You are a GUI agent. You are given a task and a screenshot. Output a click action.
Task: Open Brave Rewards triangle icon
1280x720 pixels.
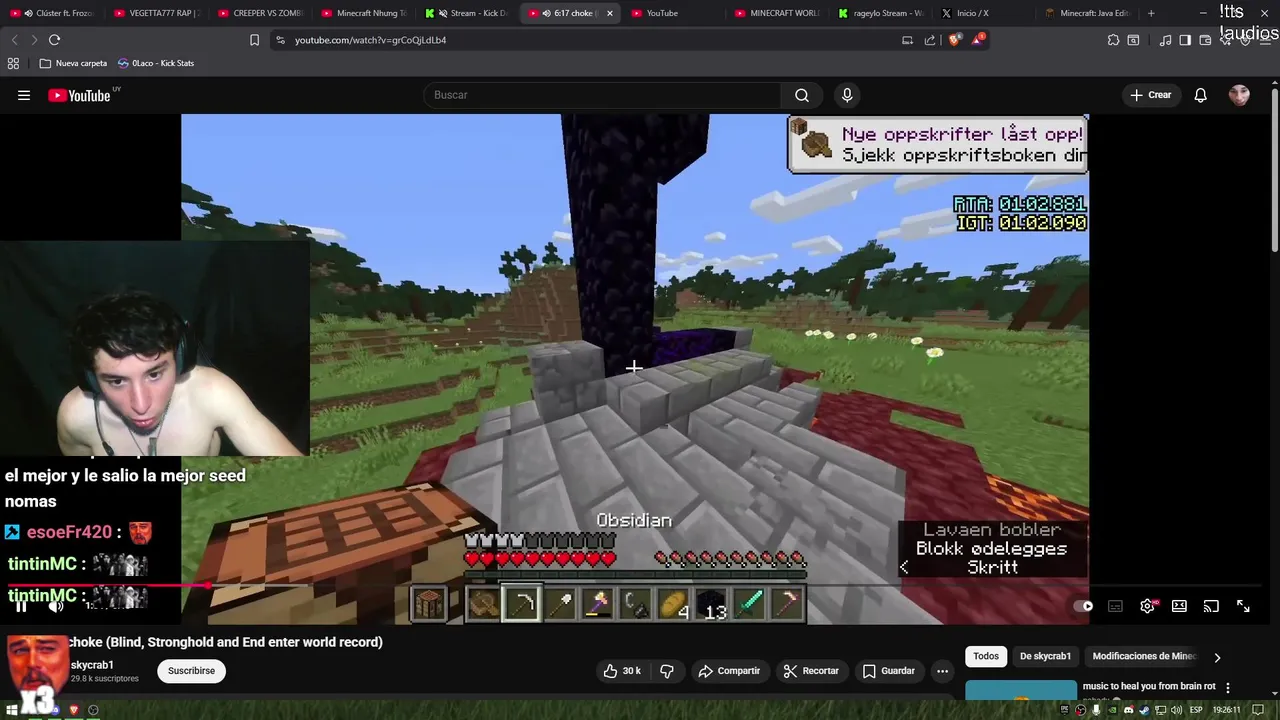click(x=979, y=40)
